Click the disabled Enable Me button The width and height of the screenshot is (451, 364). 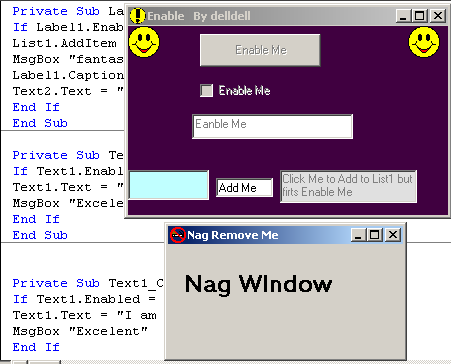coord(260,50)
